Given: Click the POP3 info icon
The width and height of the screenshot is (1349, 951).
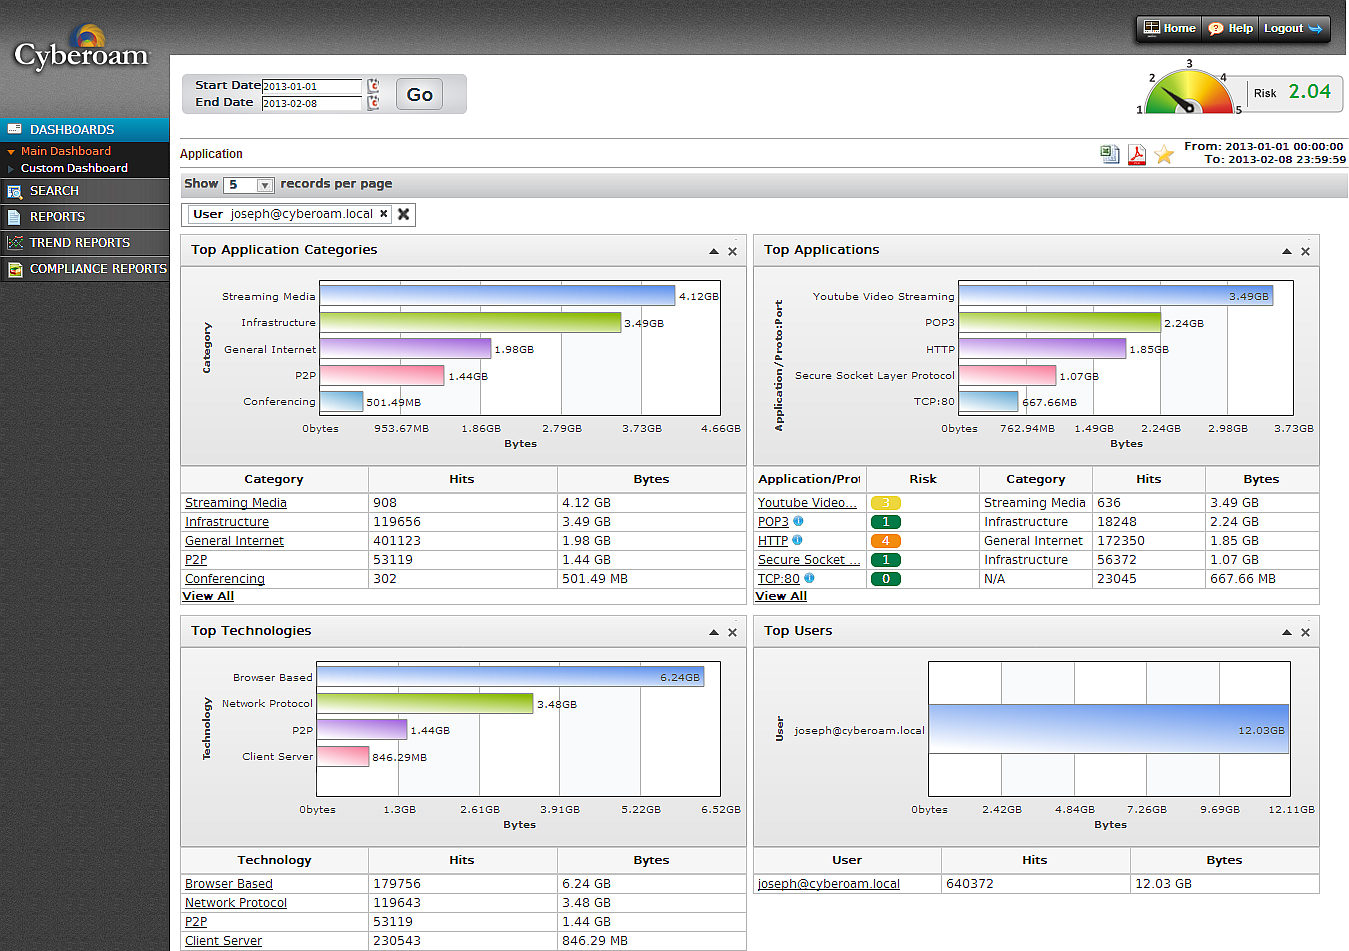Looking at the screenshot, I should [798, 521].
